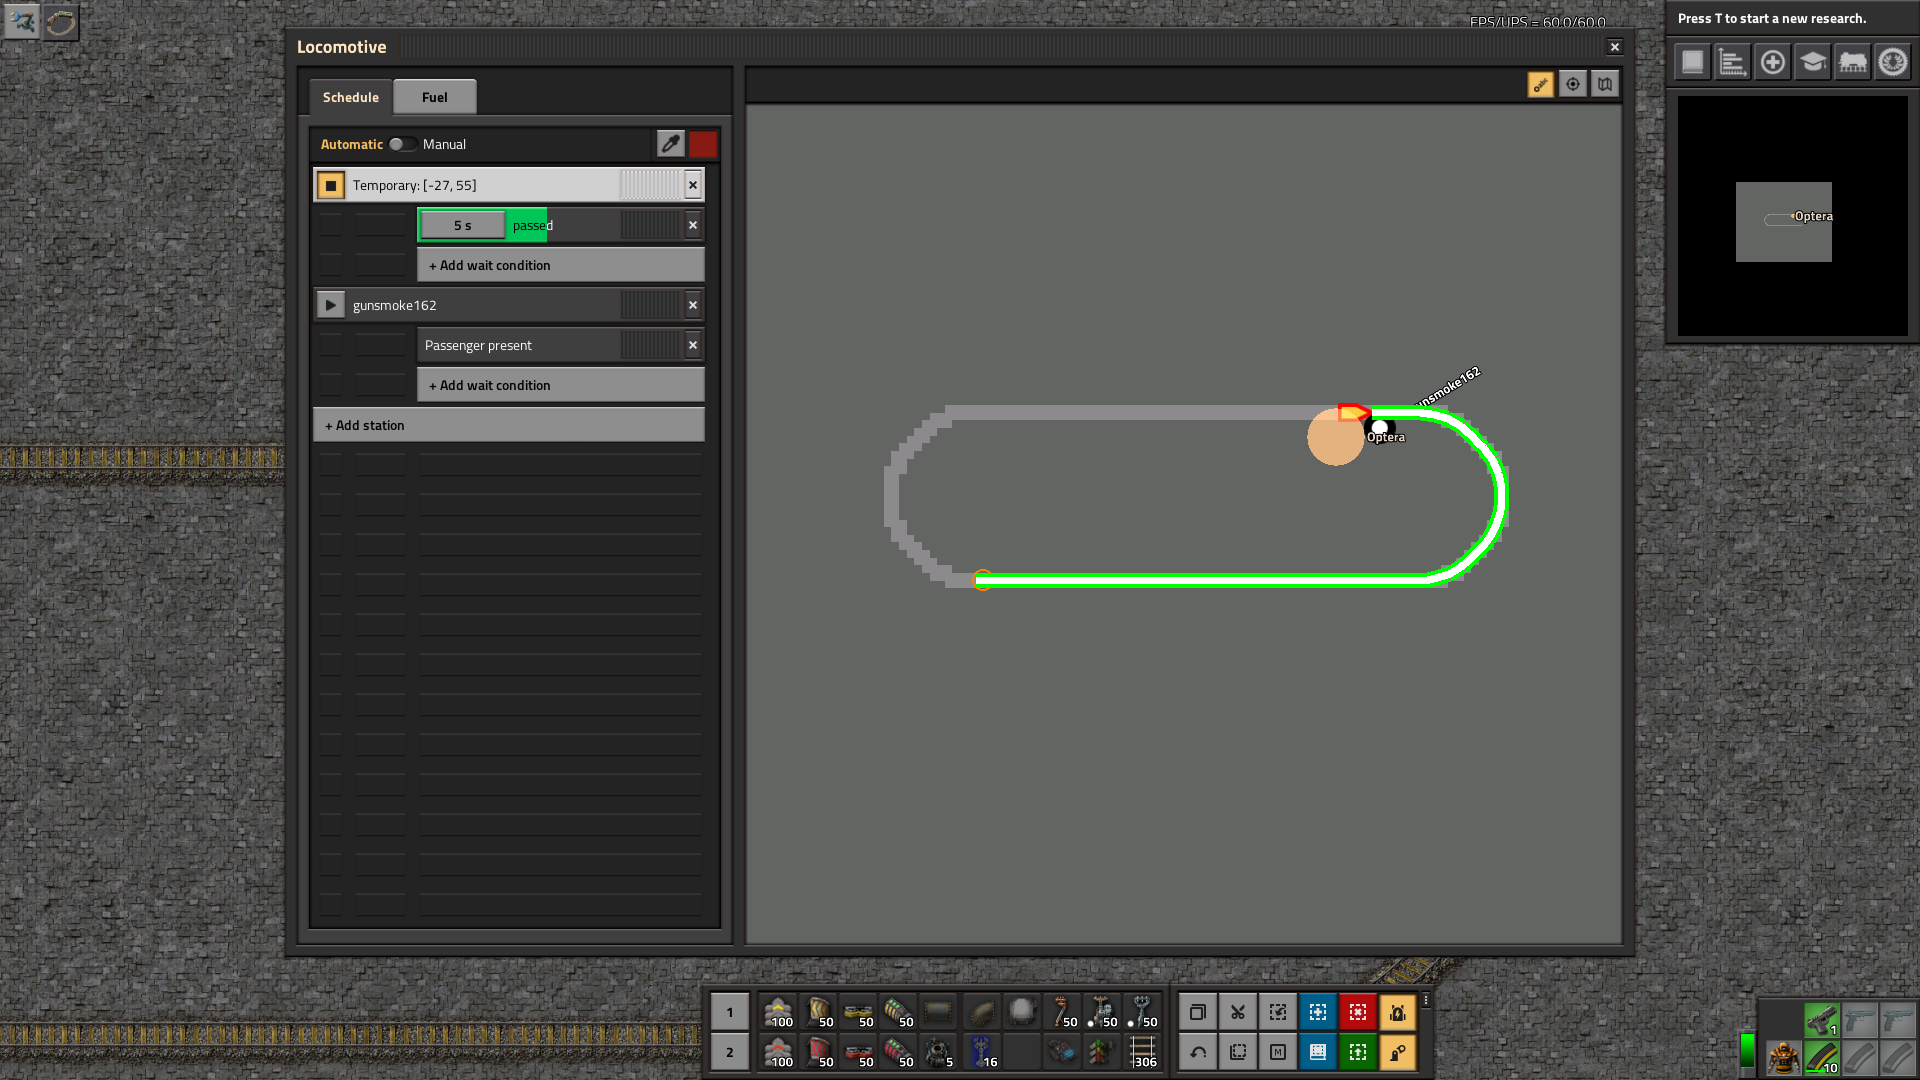Remove the 5 s passed condition
Screen dimensions: 1920x1080
pos(693,225)
